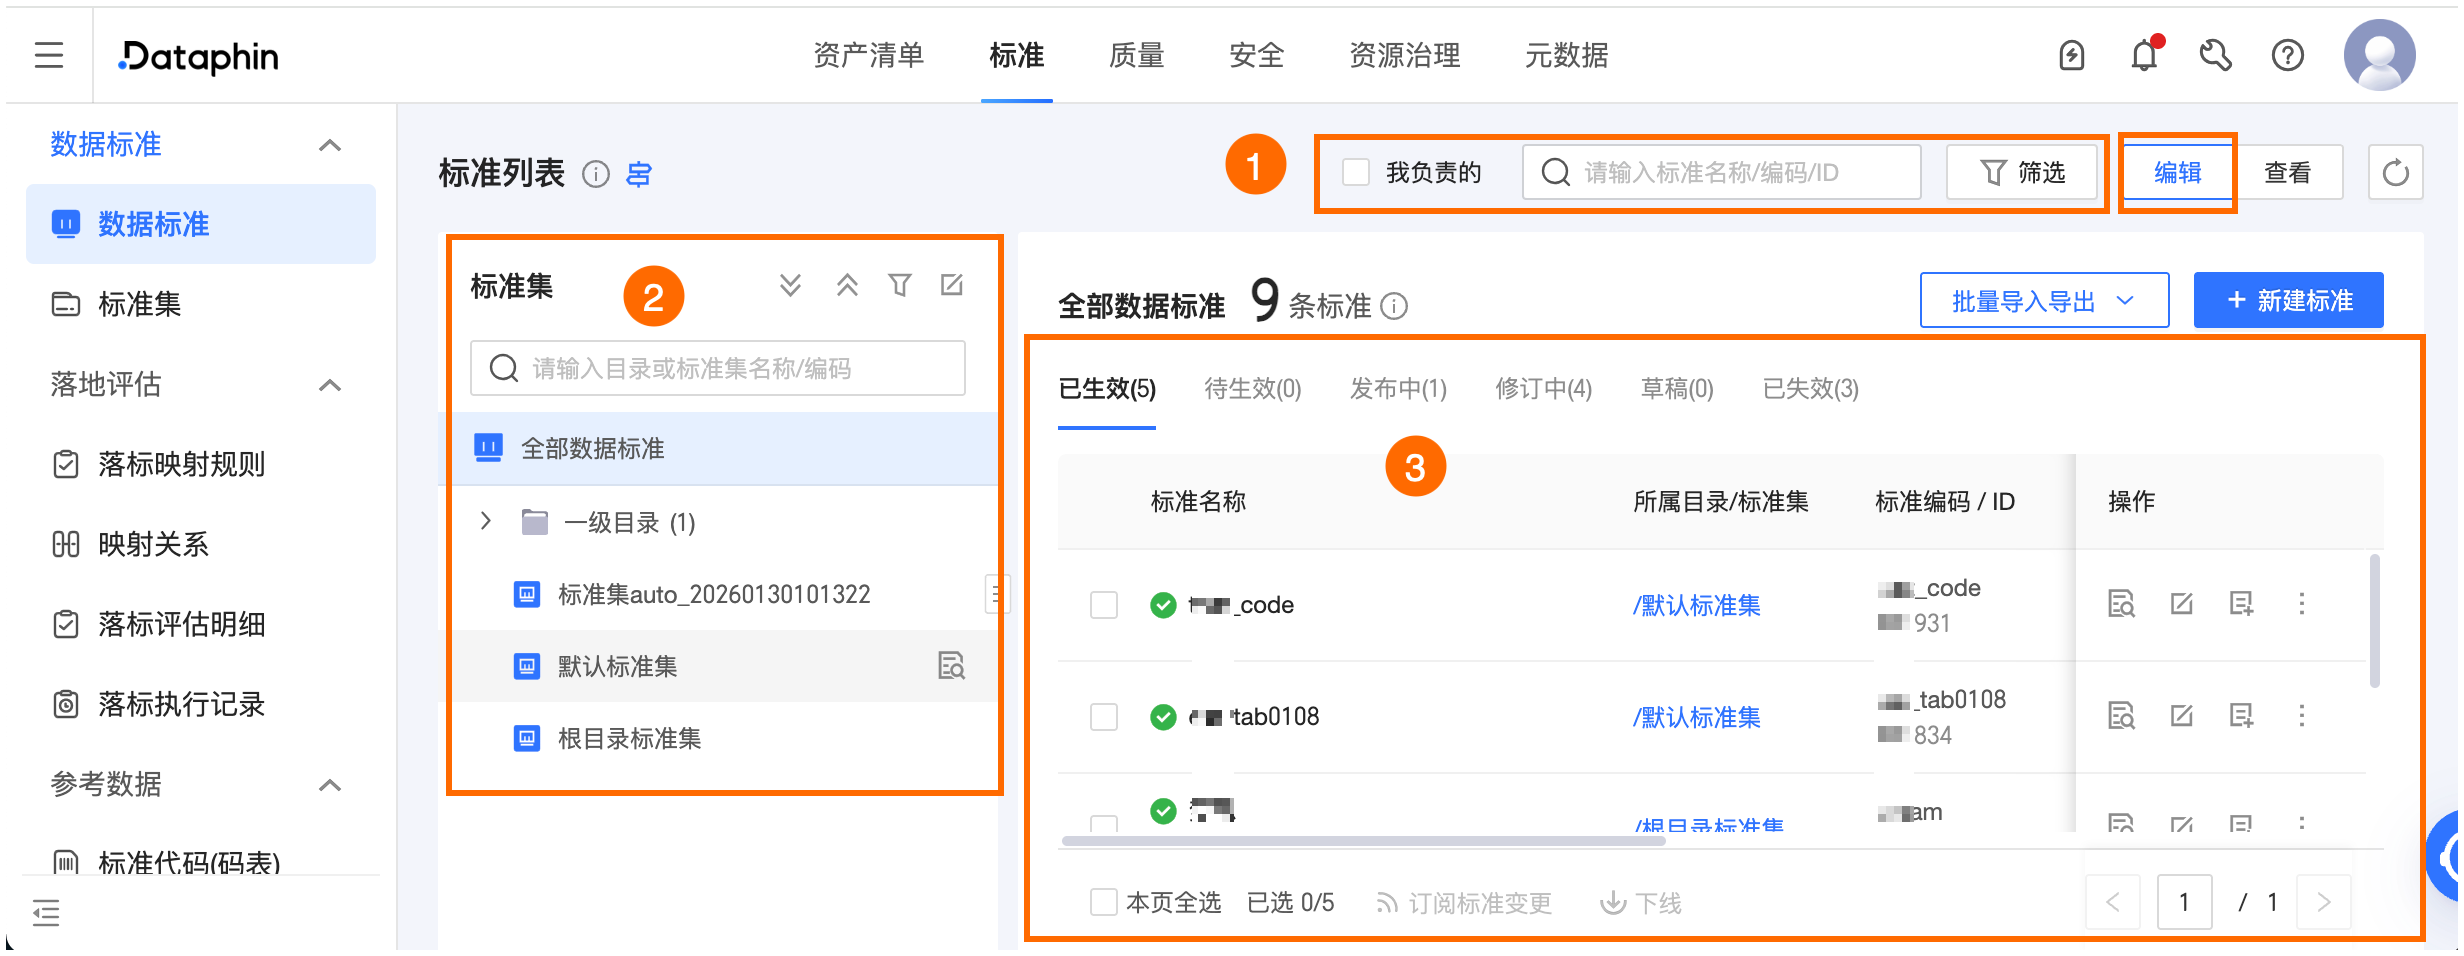Expand all nodes in the 标准集 tree
The height and width of the screenshot is (956, 2464).
coord(790,286)
